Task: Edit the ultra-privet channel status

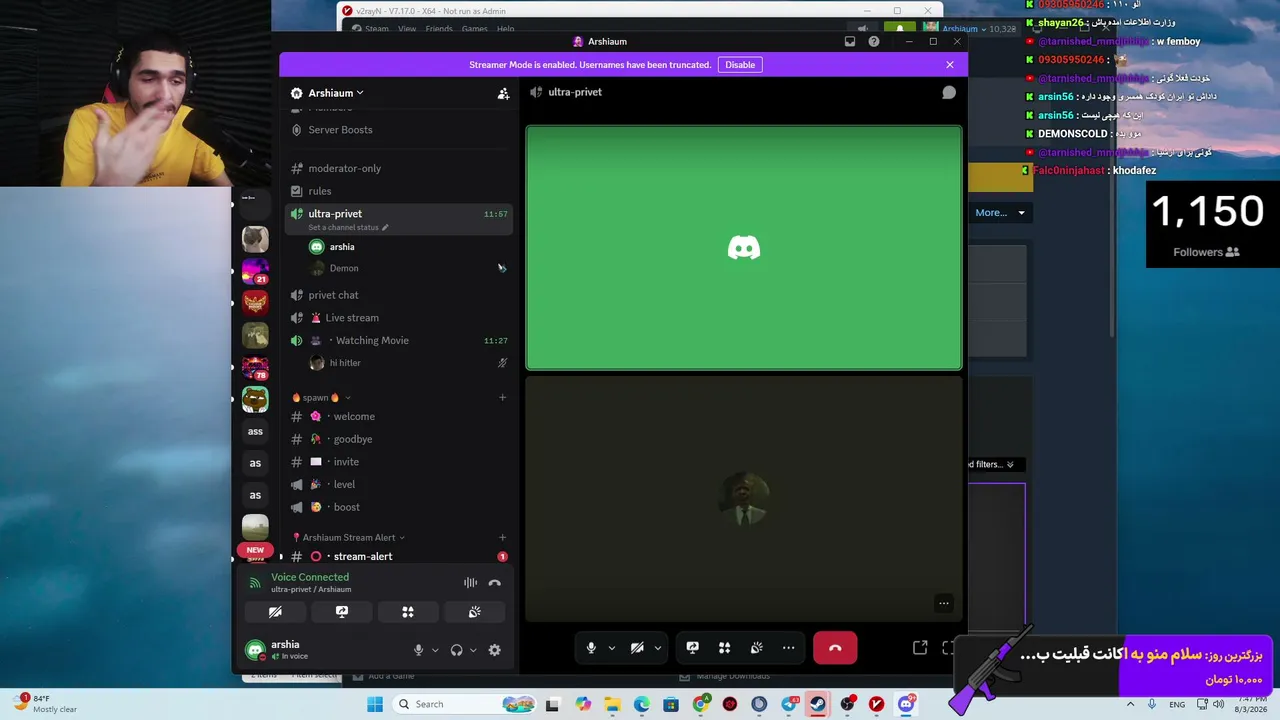Action: point(348,227)
